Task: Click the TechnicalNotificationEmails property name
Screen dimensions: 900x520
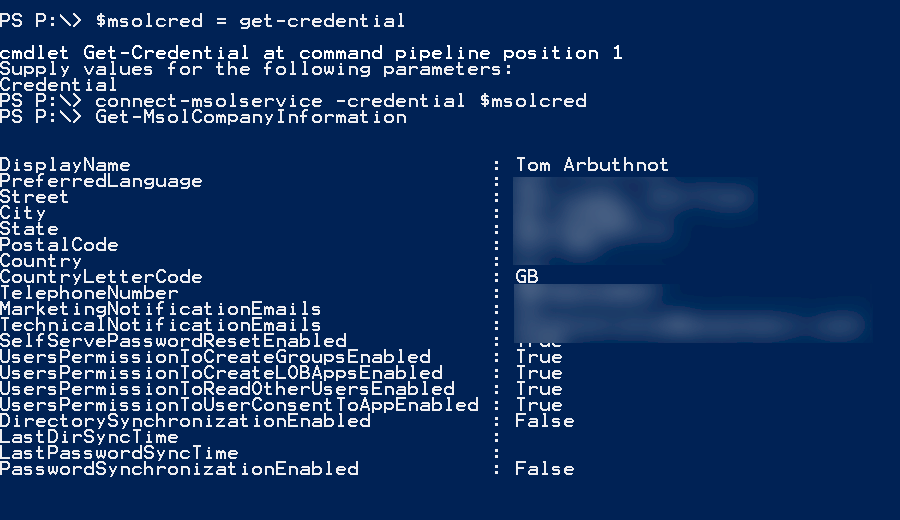Action: point(161,325)
